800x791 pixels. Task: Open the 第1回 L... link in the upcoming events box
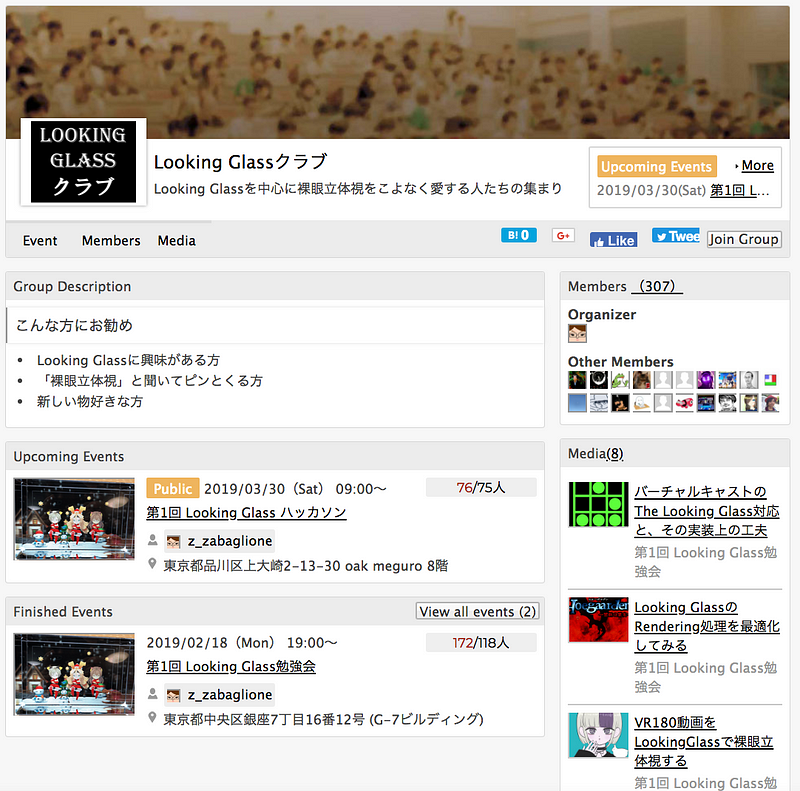(x=739, y=190)
